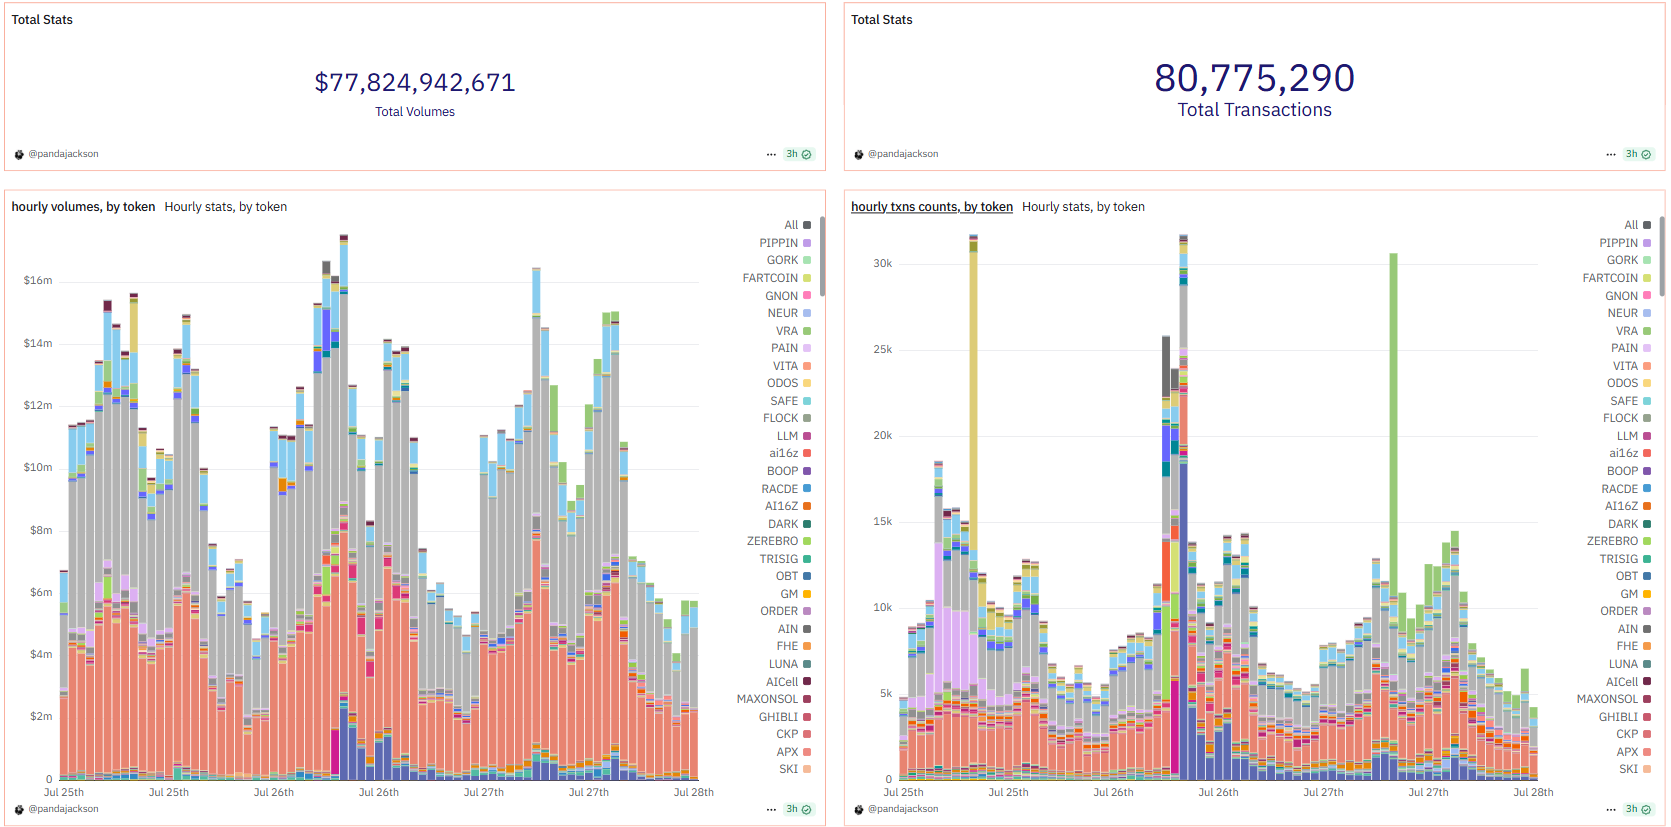Click the GORK color swatch in hourly txns legend

tap(1647, 260)
